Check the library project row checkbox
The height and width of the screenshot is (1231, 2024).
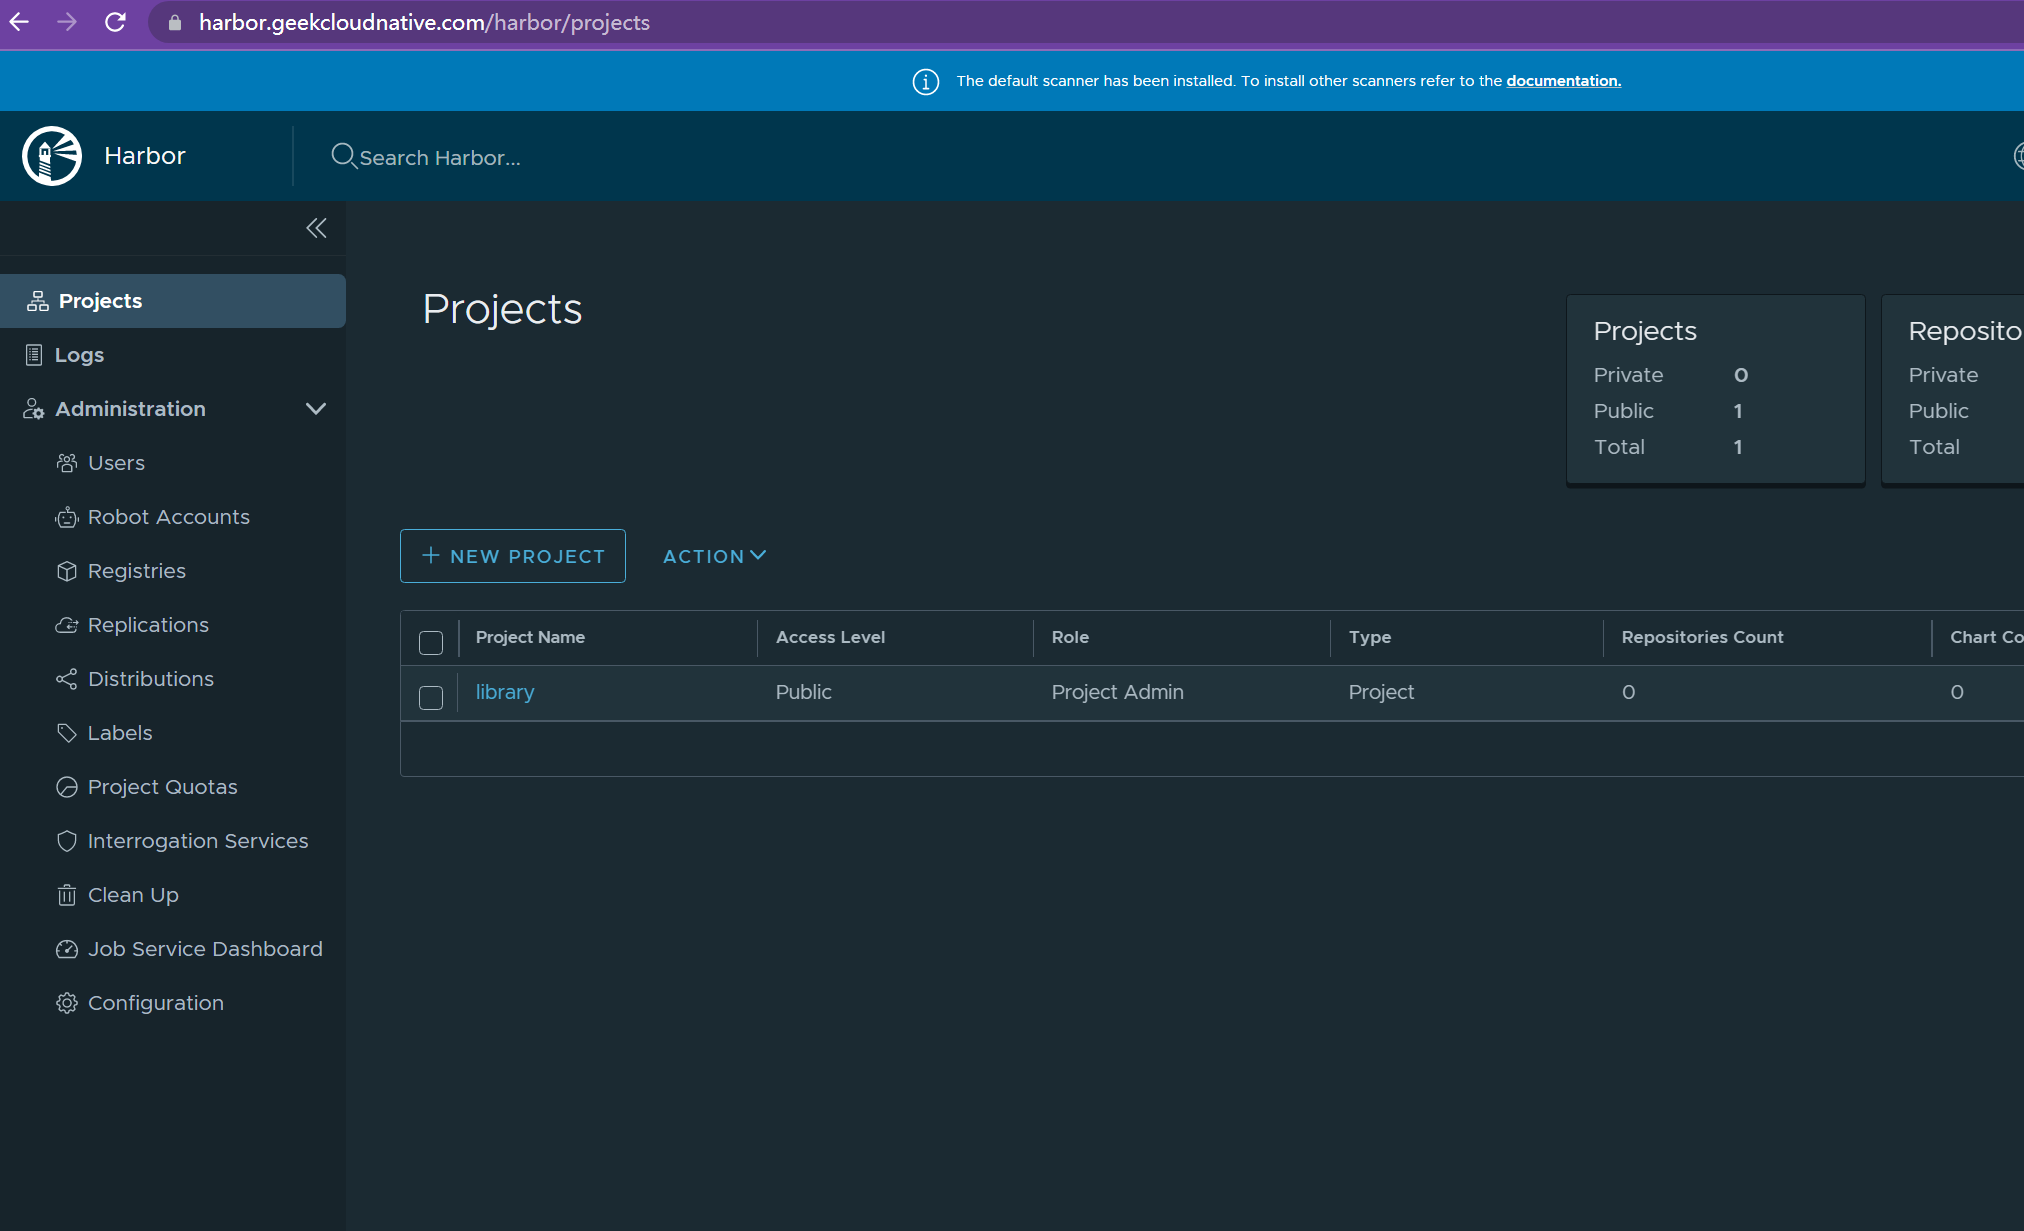click(431, 697)
